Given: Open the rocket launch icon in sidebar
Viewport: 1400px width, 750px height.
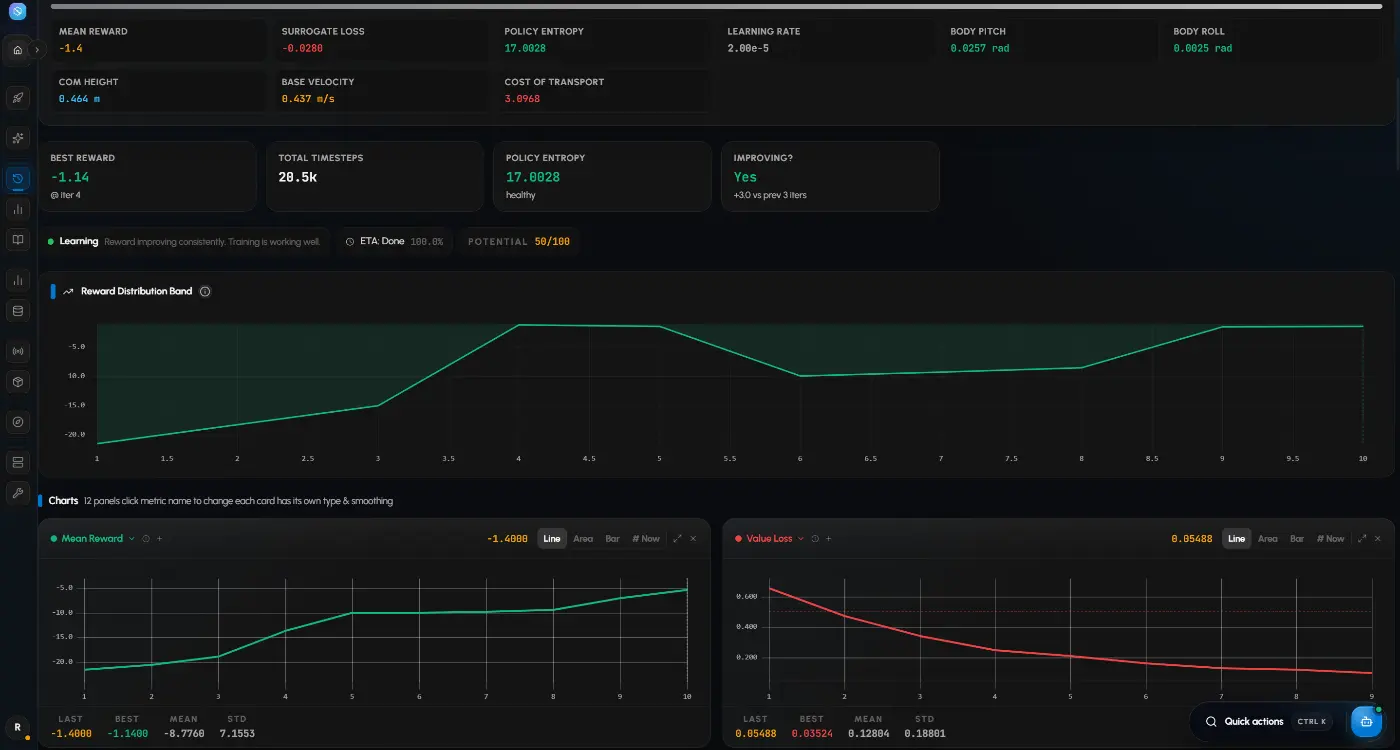Looking at the screenshot, I should click(x=17, y=98).
